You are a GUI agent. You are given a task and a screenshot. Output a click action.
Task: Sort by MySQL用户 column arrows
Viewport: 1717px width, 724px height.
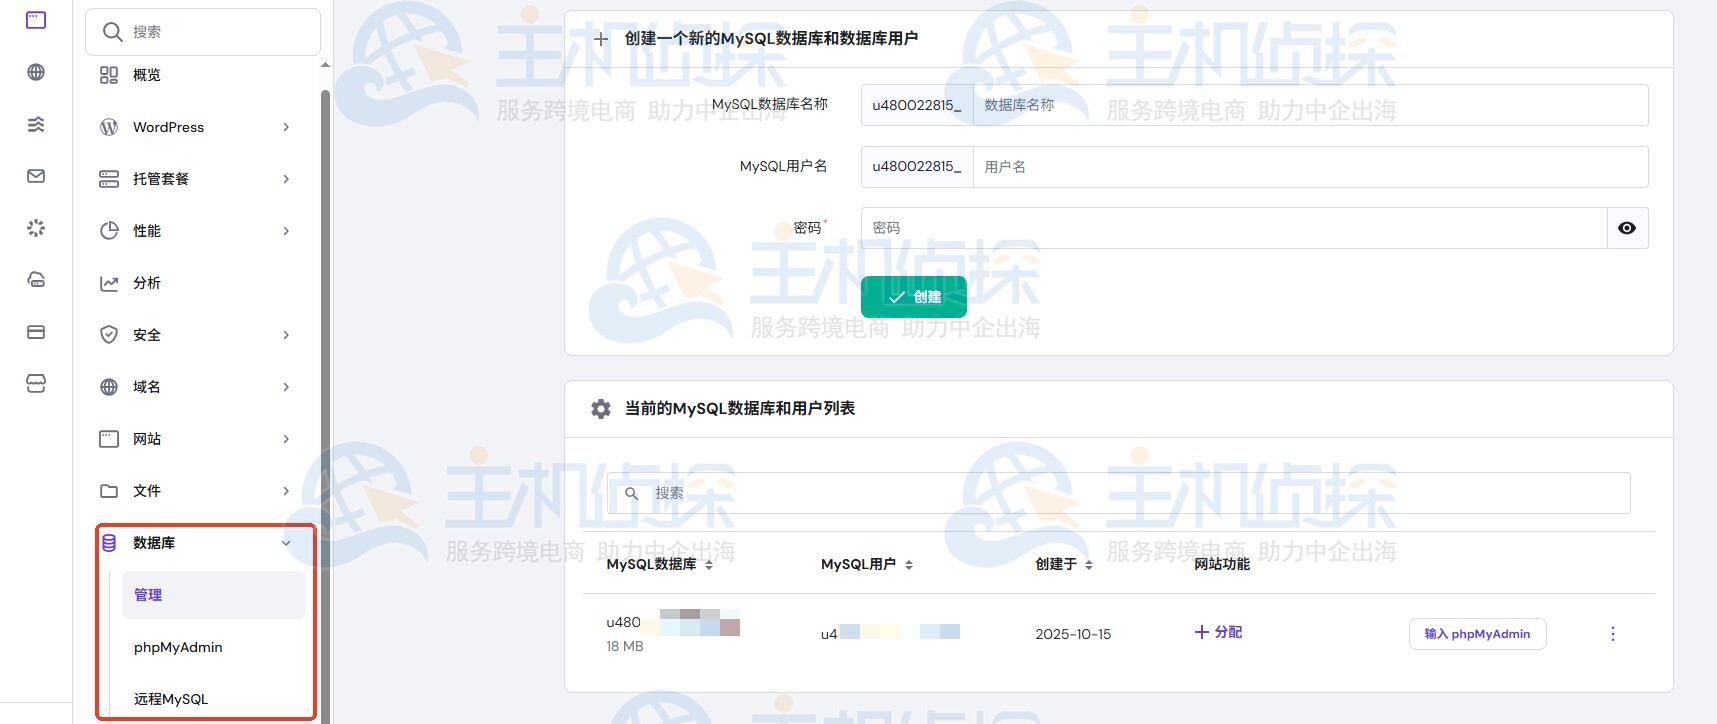(909, 565)
